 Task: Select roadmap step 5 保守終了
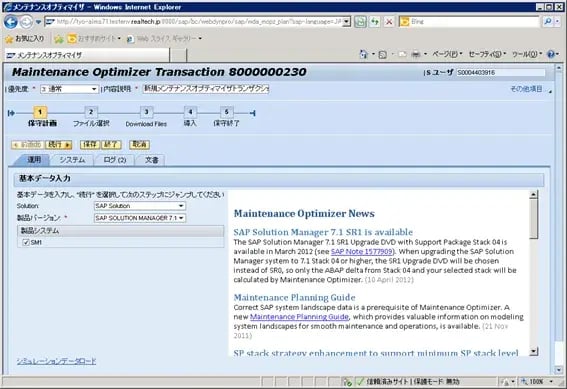click(226, 112)
